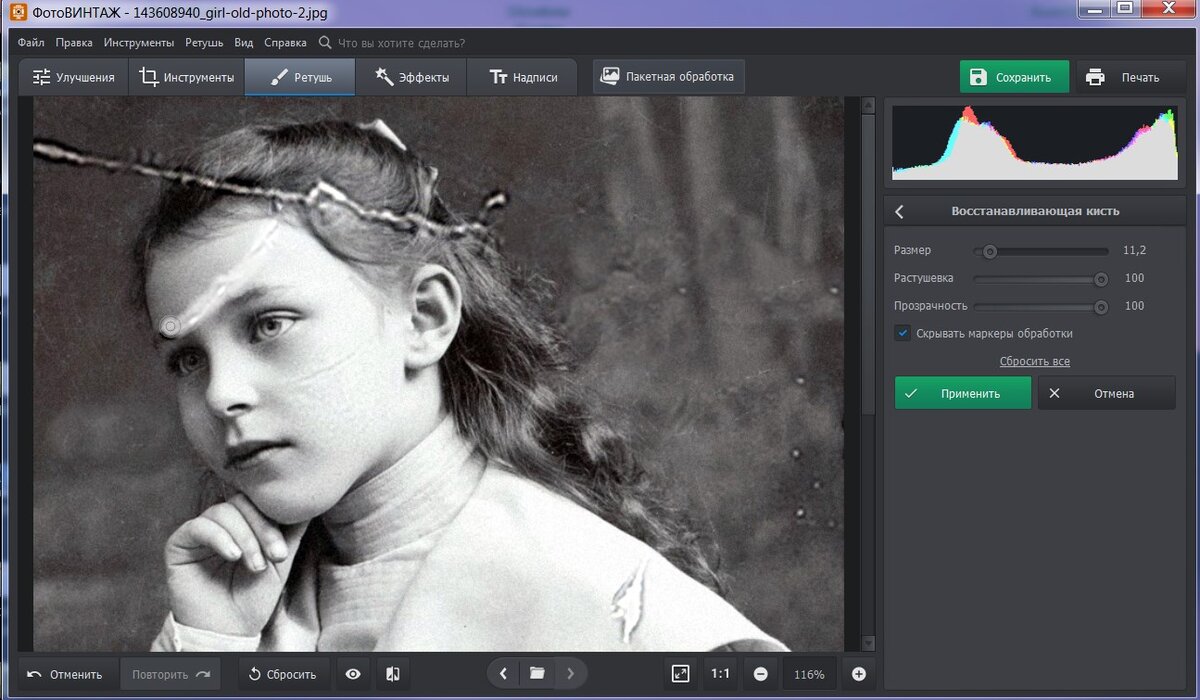Viewport: 1200px width, 700px height.
Task: Click the Отменить undo button
Action: (65, 674)
